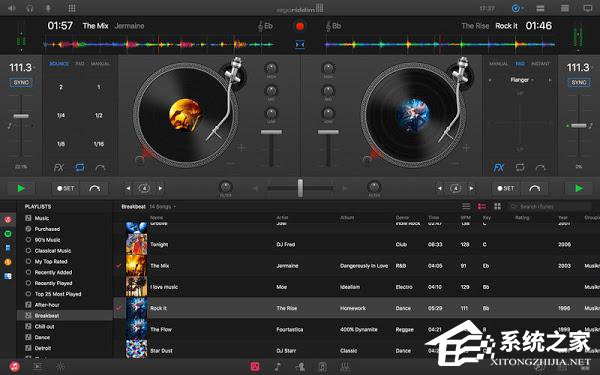This screenshot has width=600, height=375.
Task: Switch to grid view in library
Action: tap(497, 207)
